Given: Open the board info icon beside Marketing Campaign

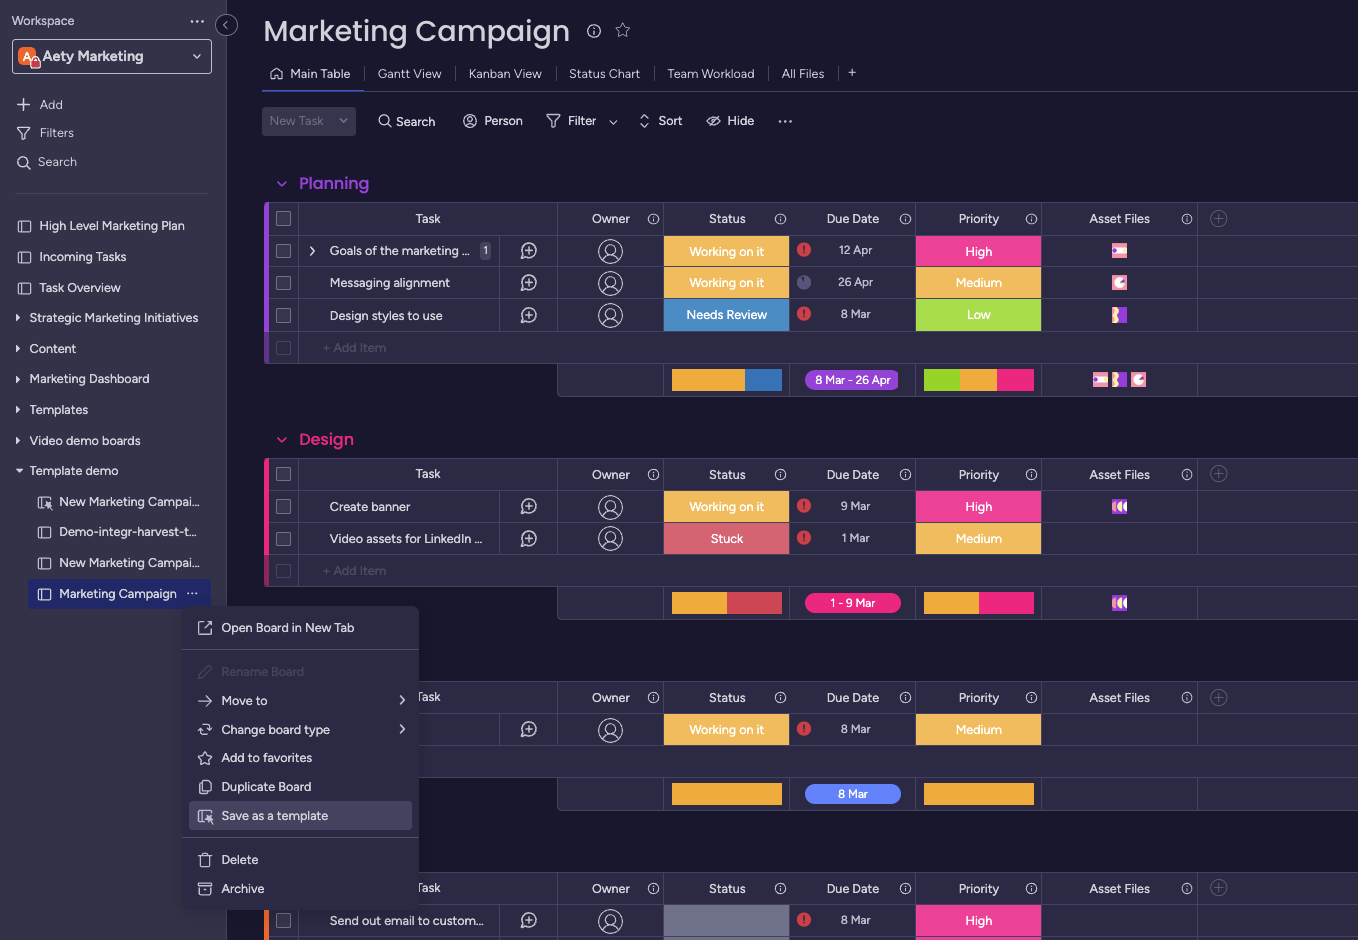Looking at the screenshot, I should pos(593,31).
